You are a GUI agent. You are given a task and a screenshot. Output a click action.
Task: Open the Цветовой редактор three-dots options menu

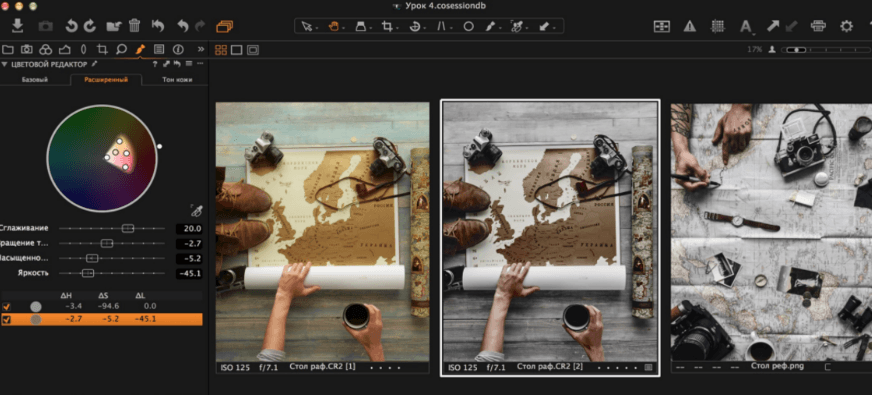tap(200, 64)
